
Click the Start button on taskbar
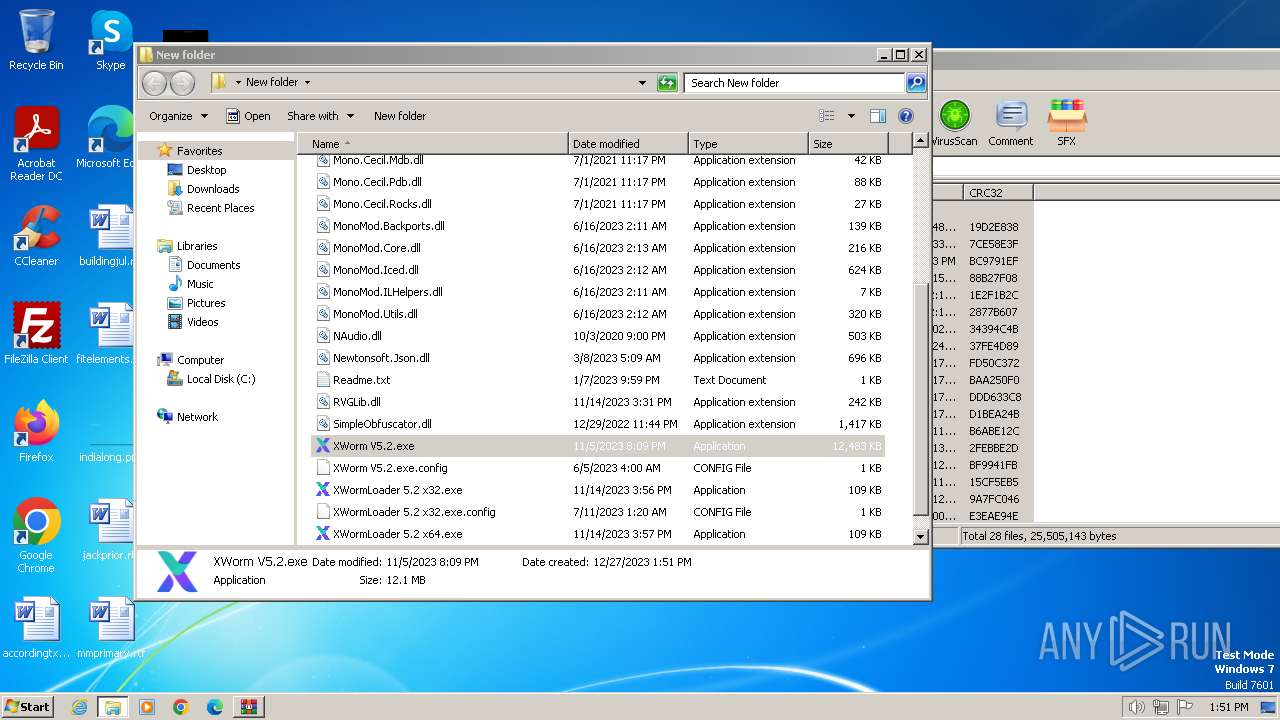pos(28,707)
